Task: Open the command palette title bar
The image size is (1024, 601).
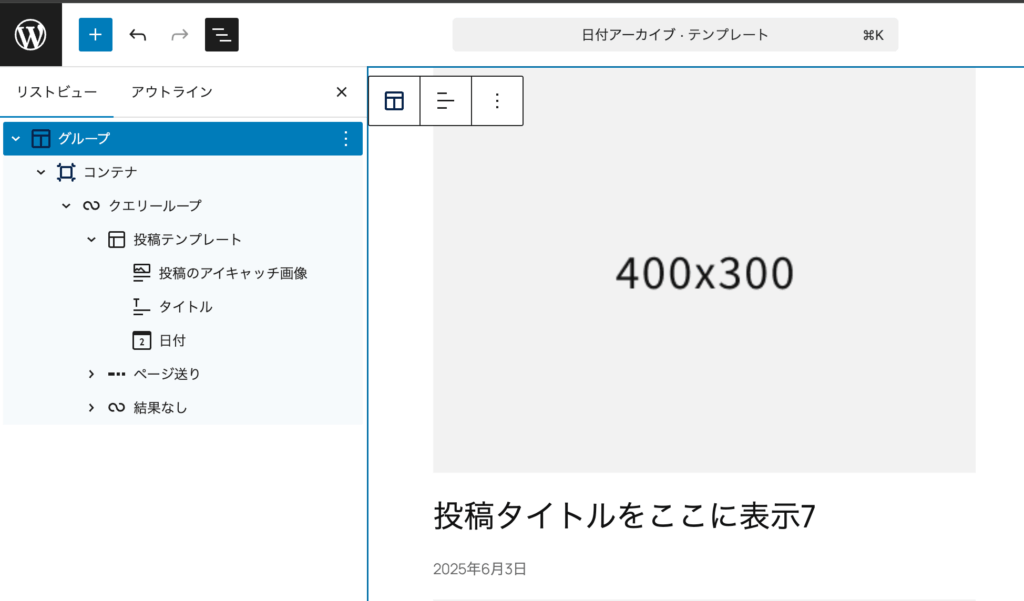Action: click(675, 35)
